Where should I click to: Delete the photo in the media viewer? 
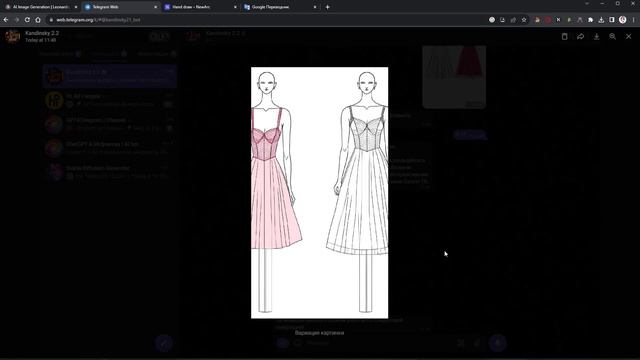pyautogui.click(x=564, y=37)
